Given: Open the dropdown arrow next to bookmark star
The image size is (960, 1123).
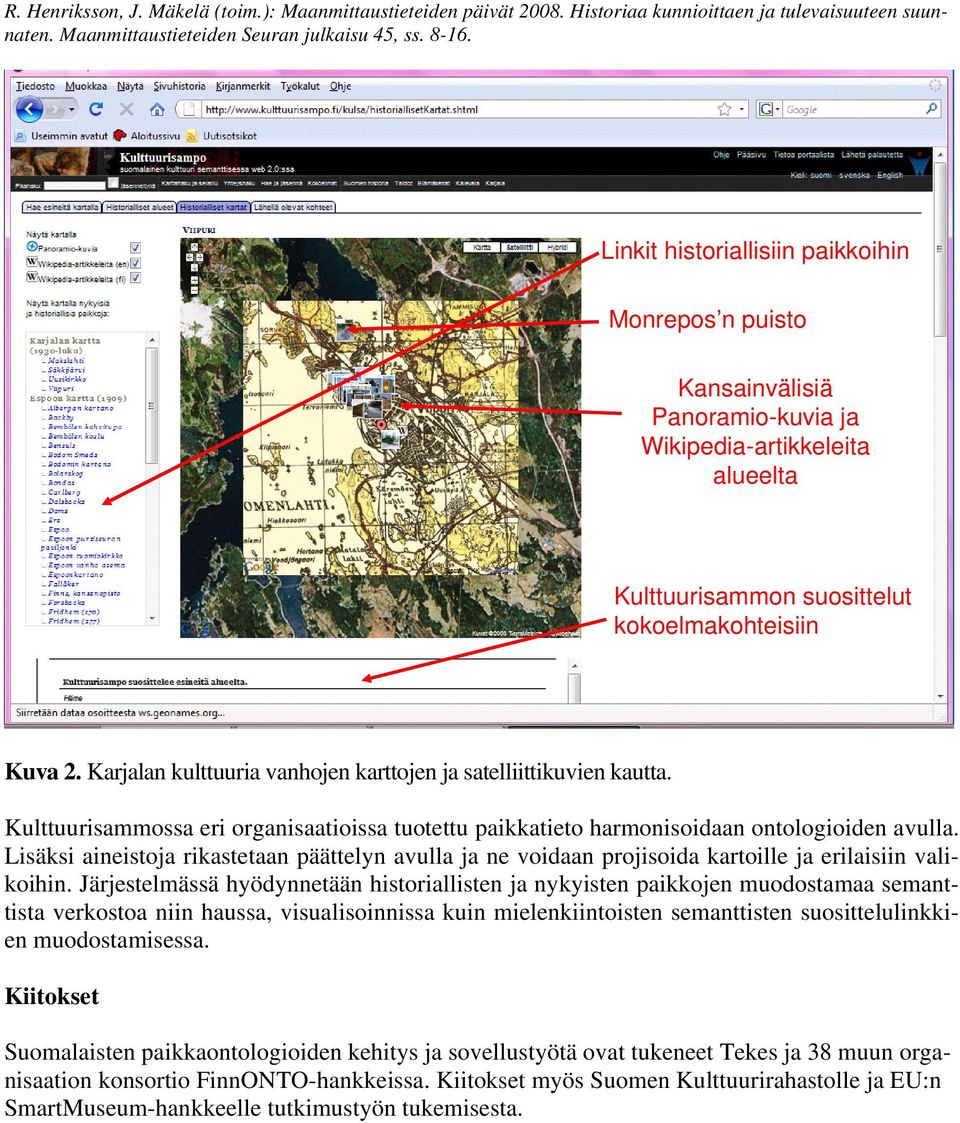Looking at the screenshot, I should click(742, 110).
